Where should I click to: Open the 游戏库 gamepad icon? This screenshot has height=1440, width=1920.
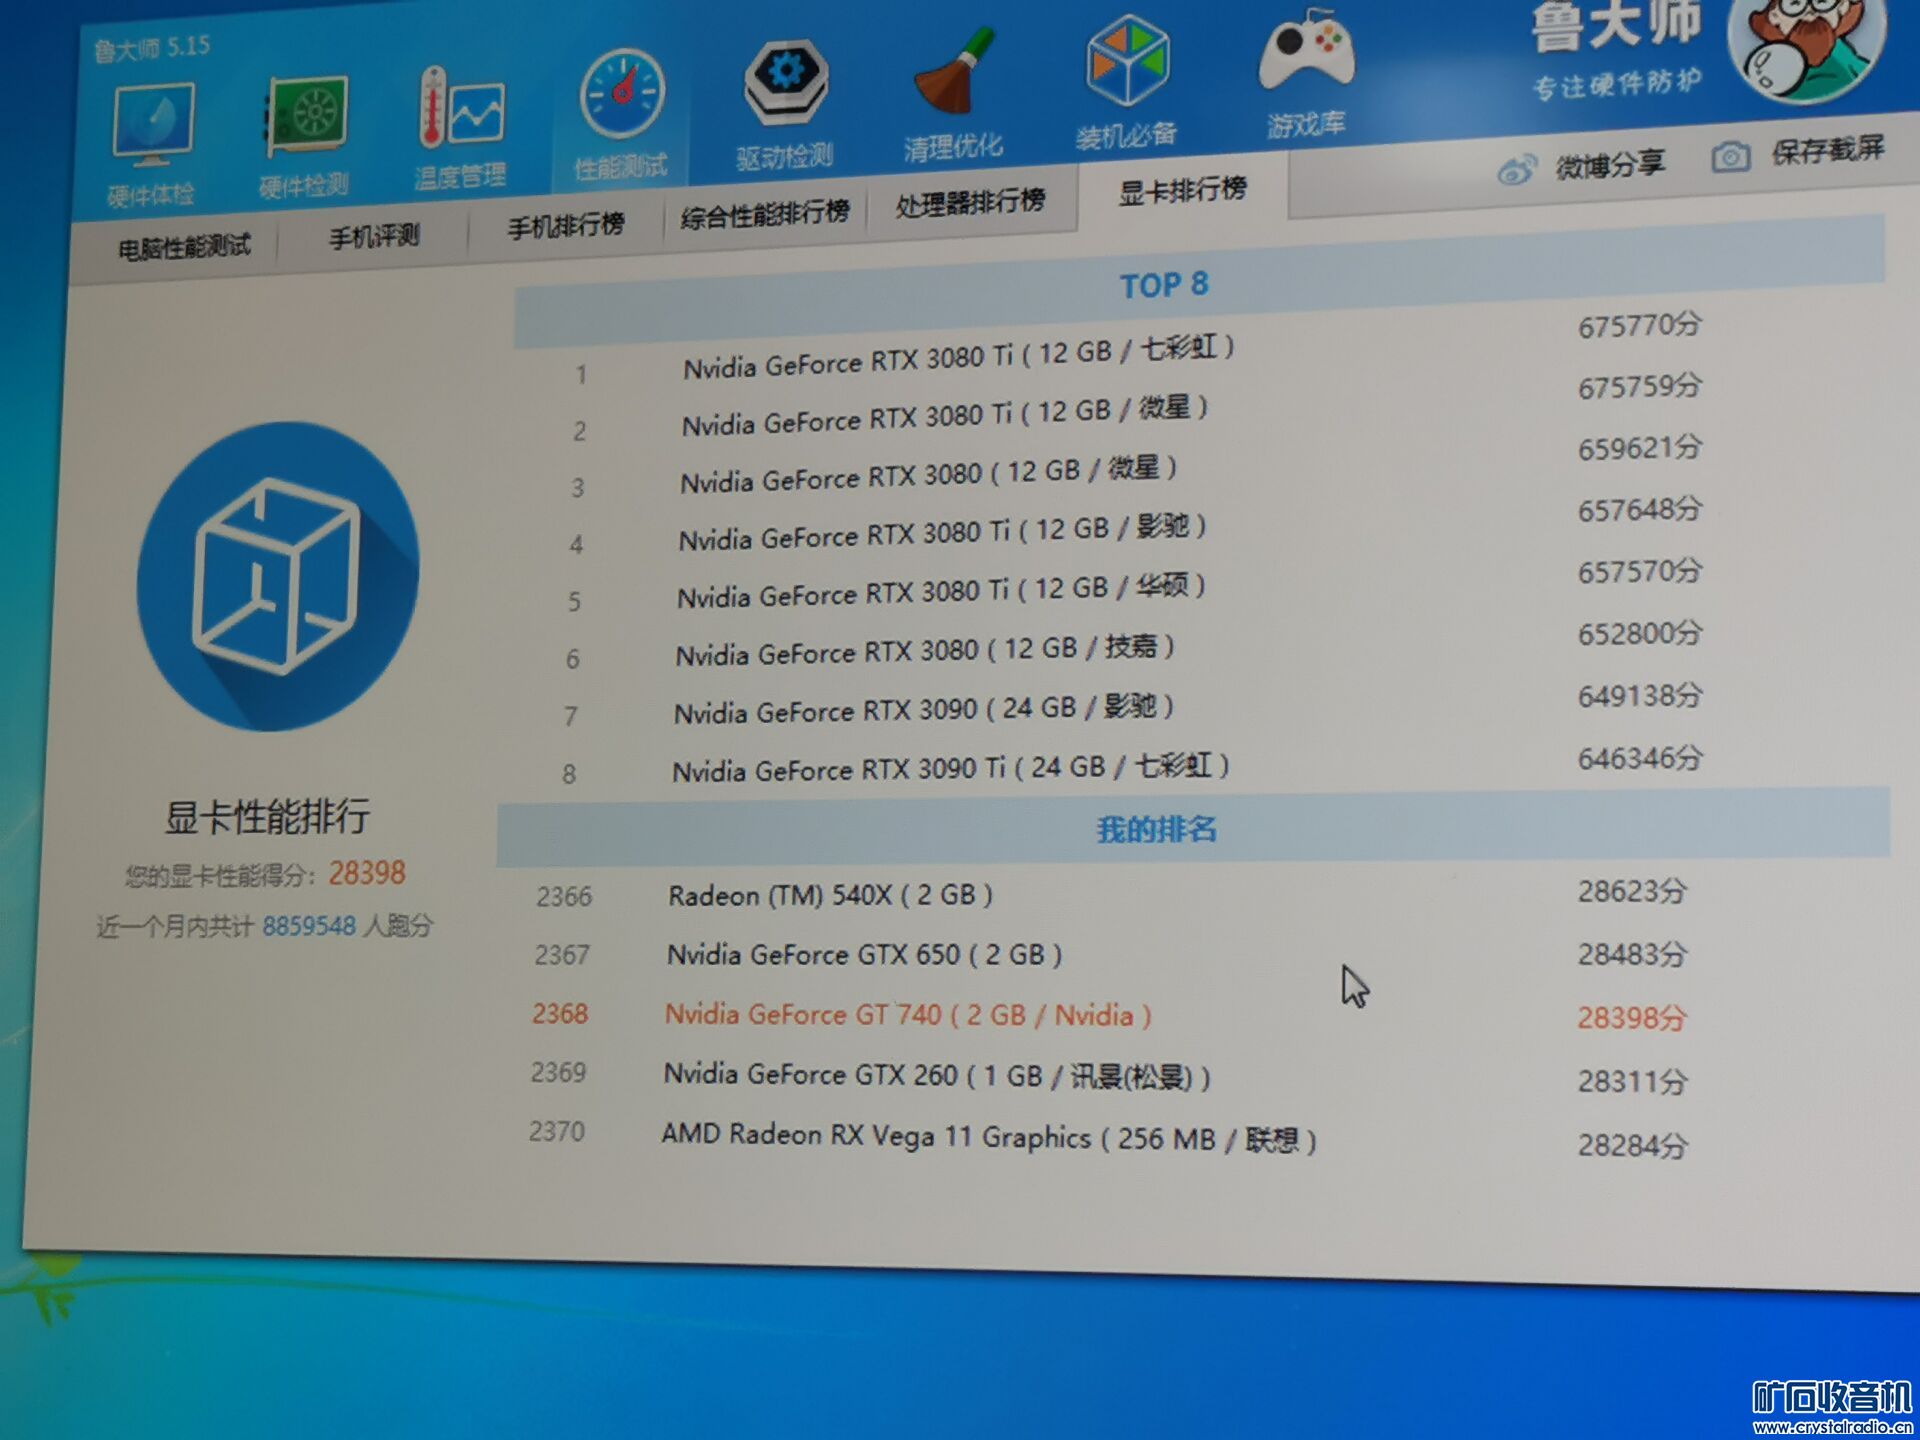click(1306, 52)
